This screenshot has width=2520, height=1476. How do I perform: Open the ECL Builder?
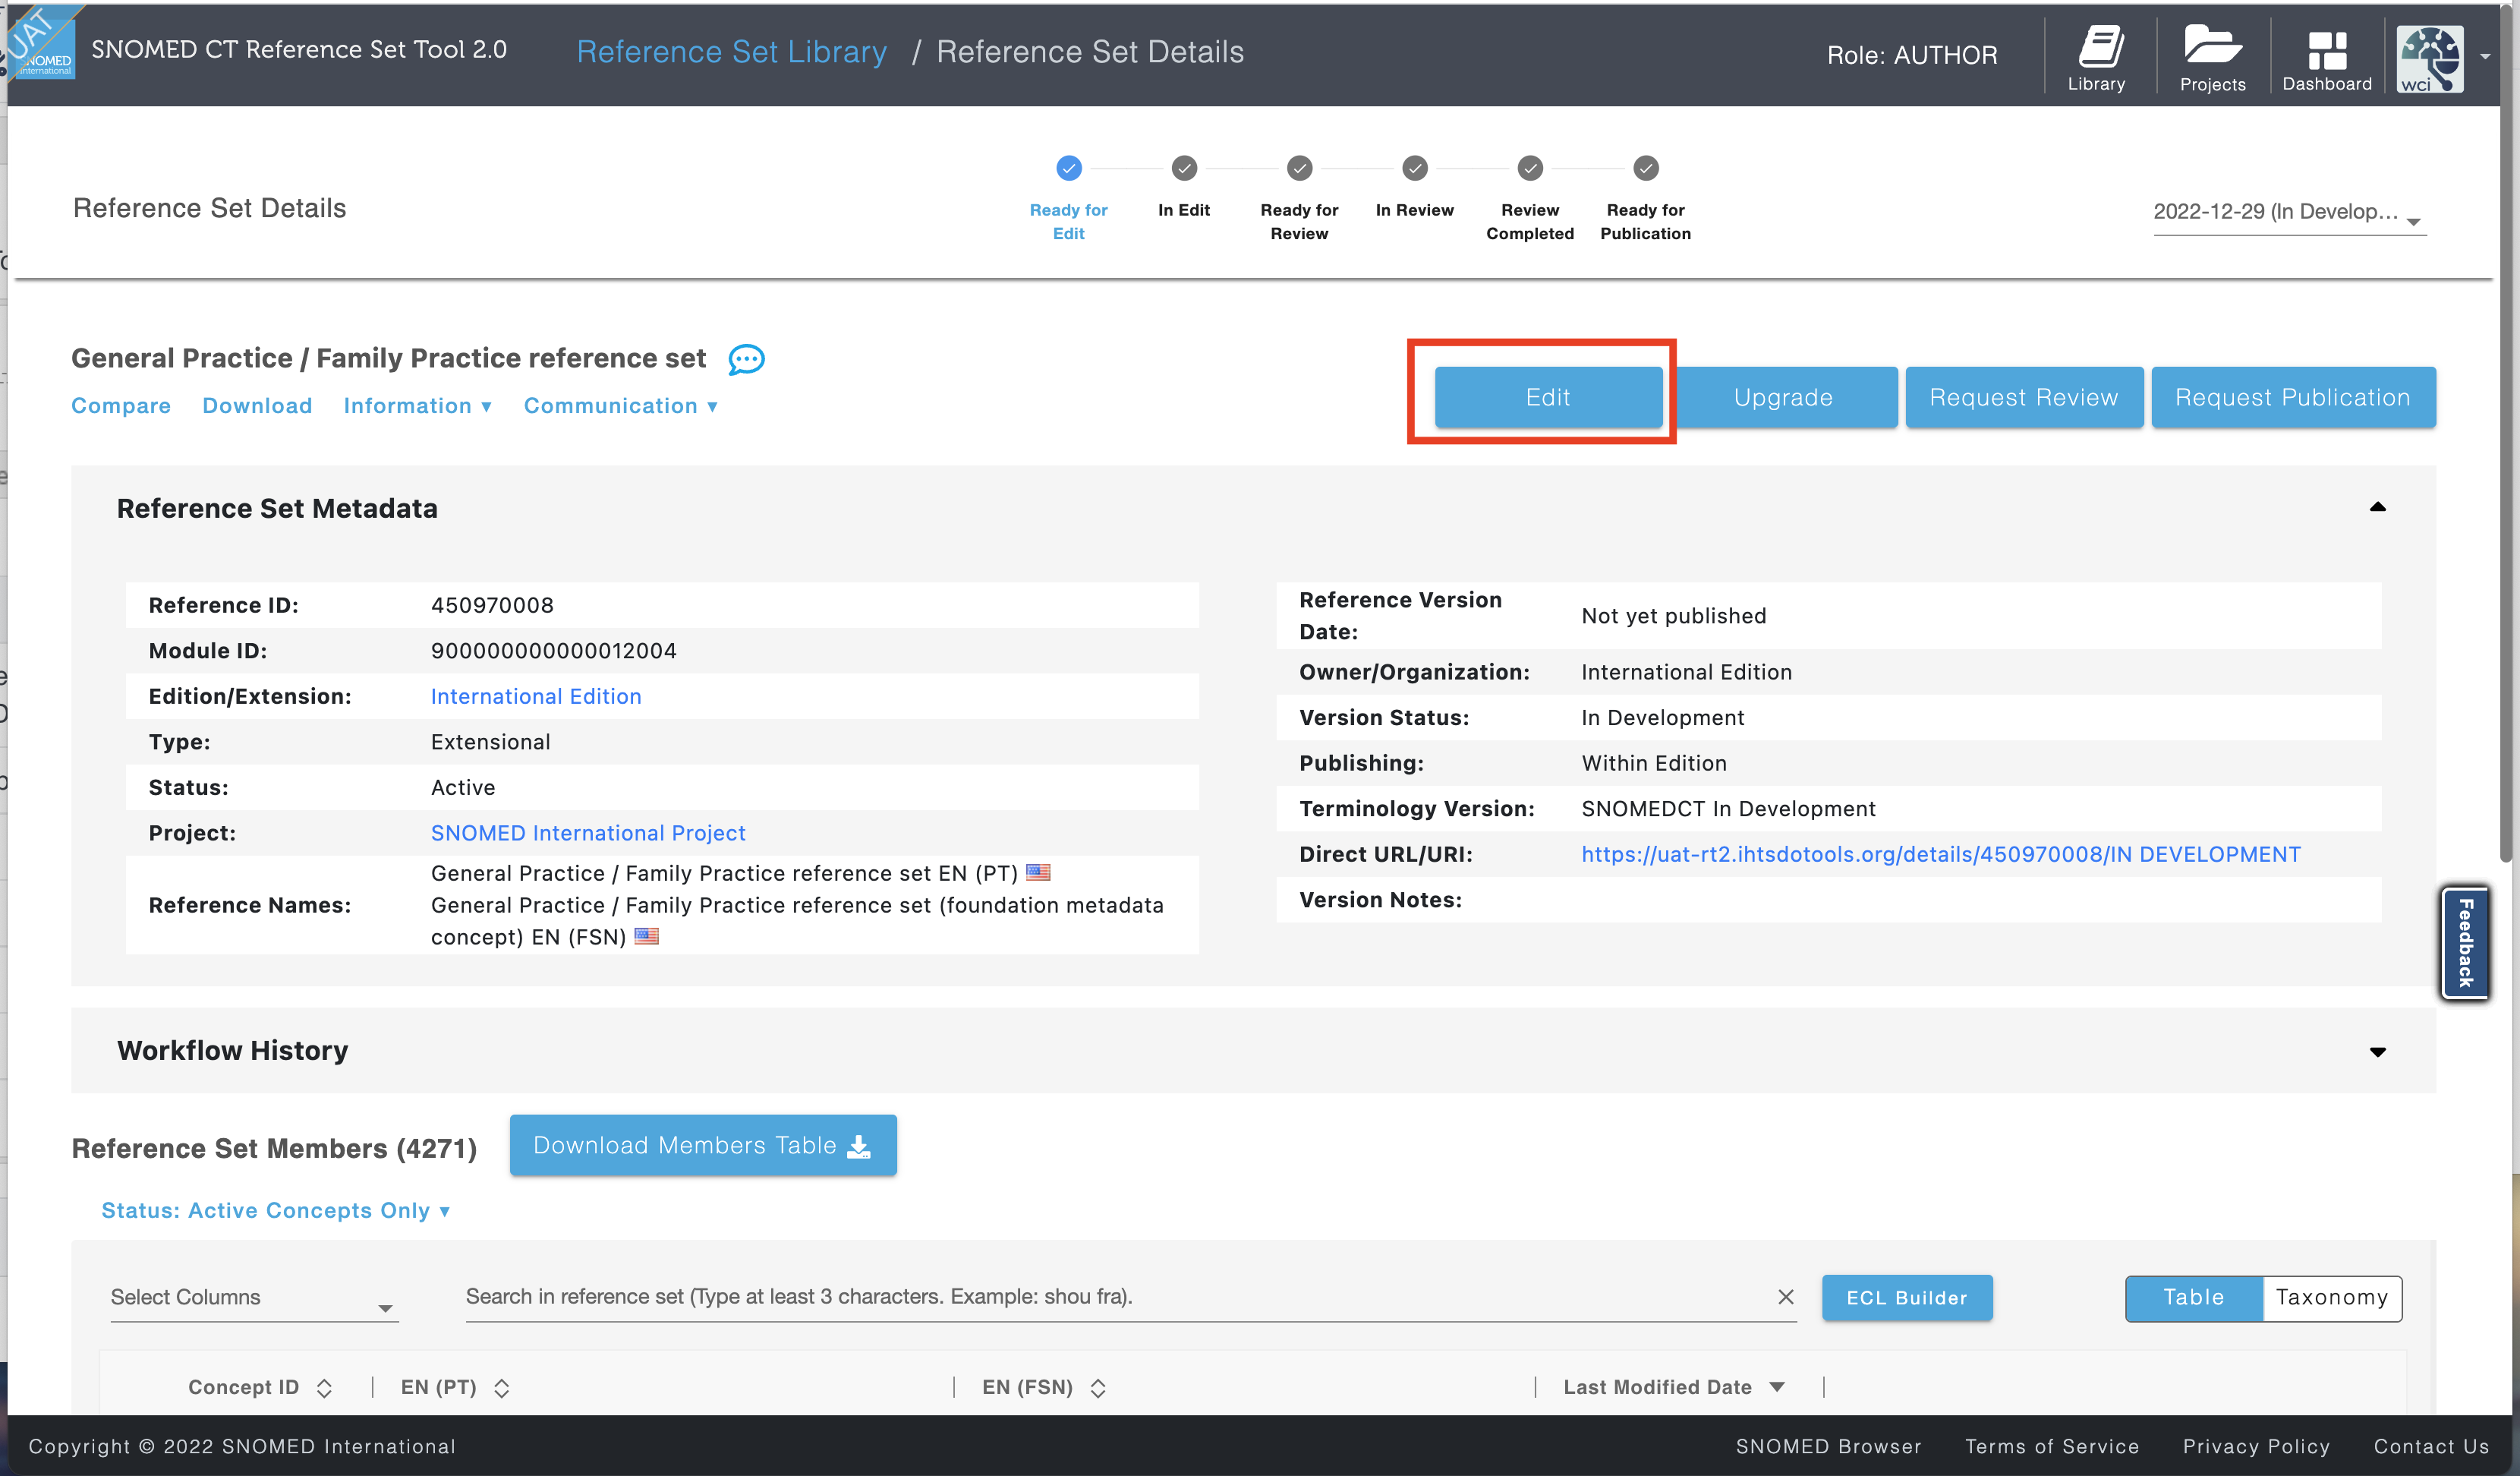pos(1907,1297)
